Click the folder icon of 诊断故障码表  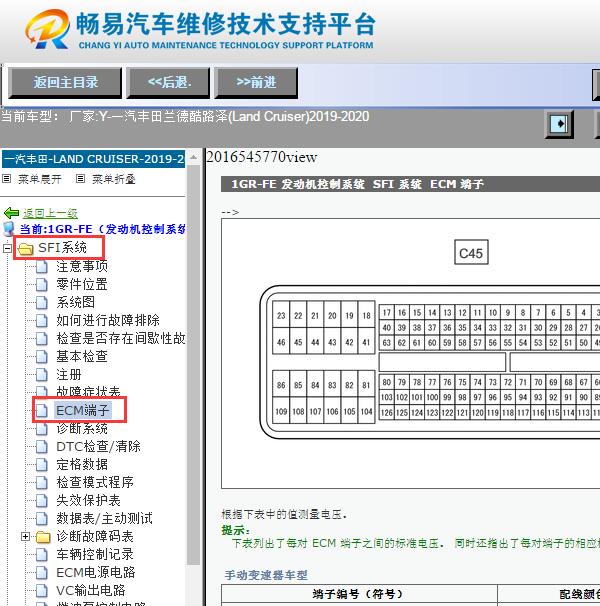pos(43,537)
